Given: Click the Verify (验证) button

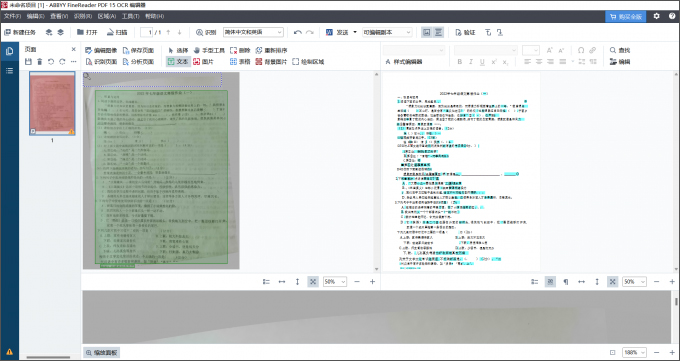Looking at the screenshot, I should pyautogui.click(x=465, y=33).
